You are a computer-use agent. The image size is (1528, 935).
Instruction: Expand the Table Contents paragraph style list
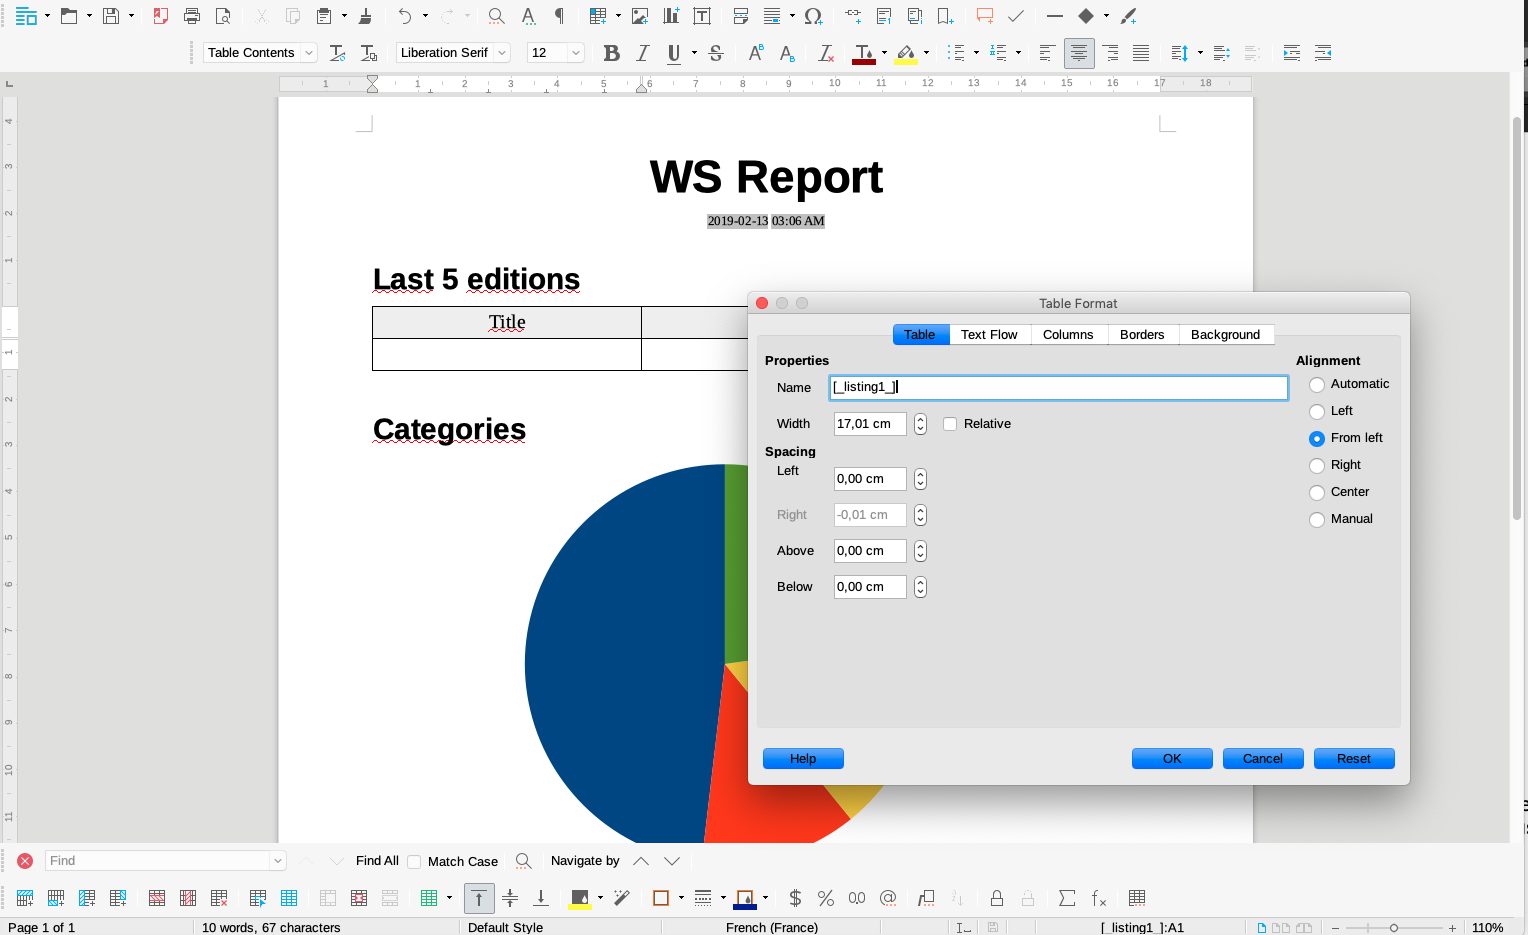point(309,53)
